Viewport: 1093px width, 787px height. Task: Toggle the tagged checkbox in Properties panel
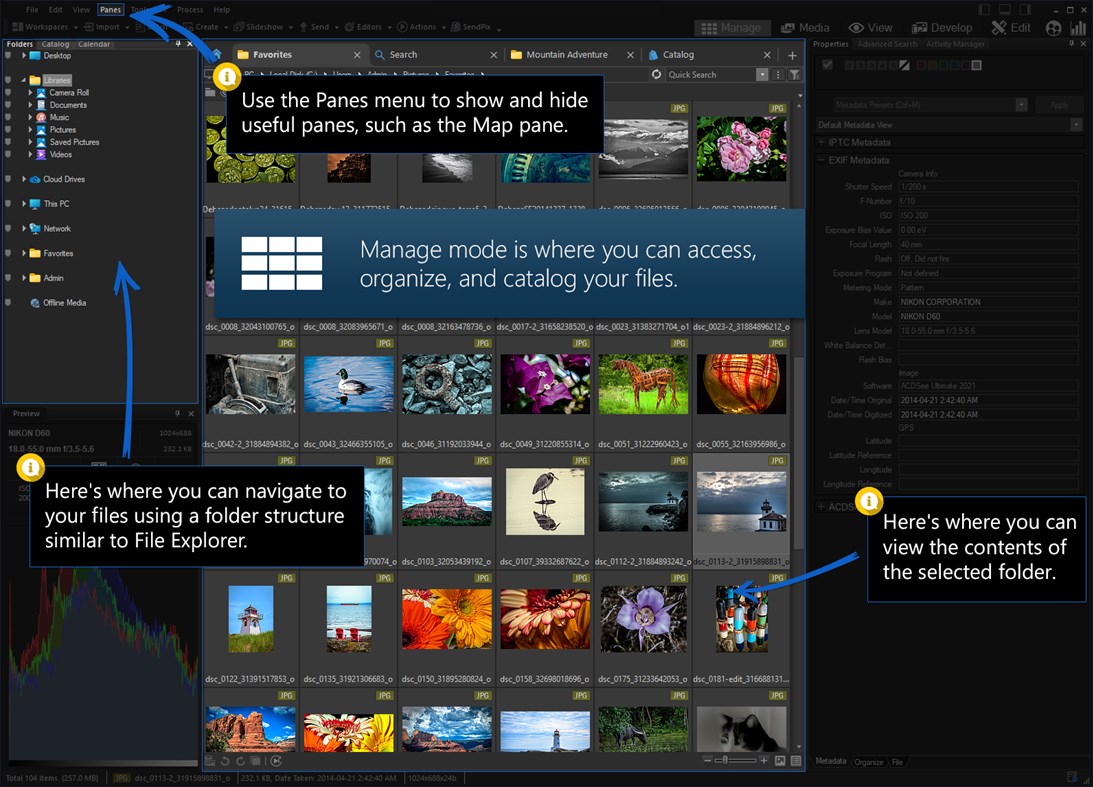(828, 64)
